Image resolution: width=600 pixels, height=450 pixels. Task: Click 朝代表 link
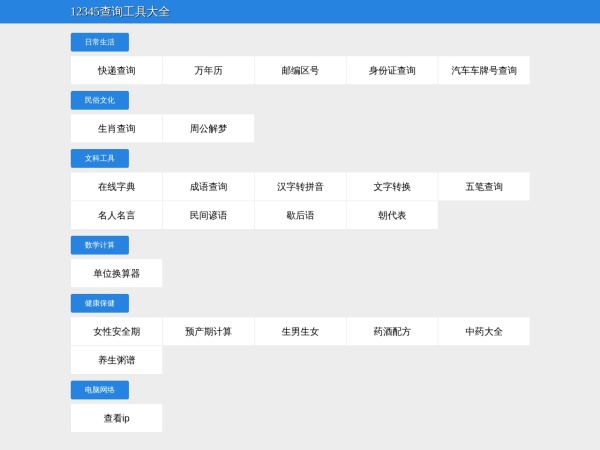(392, 215)
